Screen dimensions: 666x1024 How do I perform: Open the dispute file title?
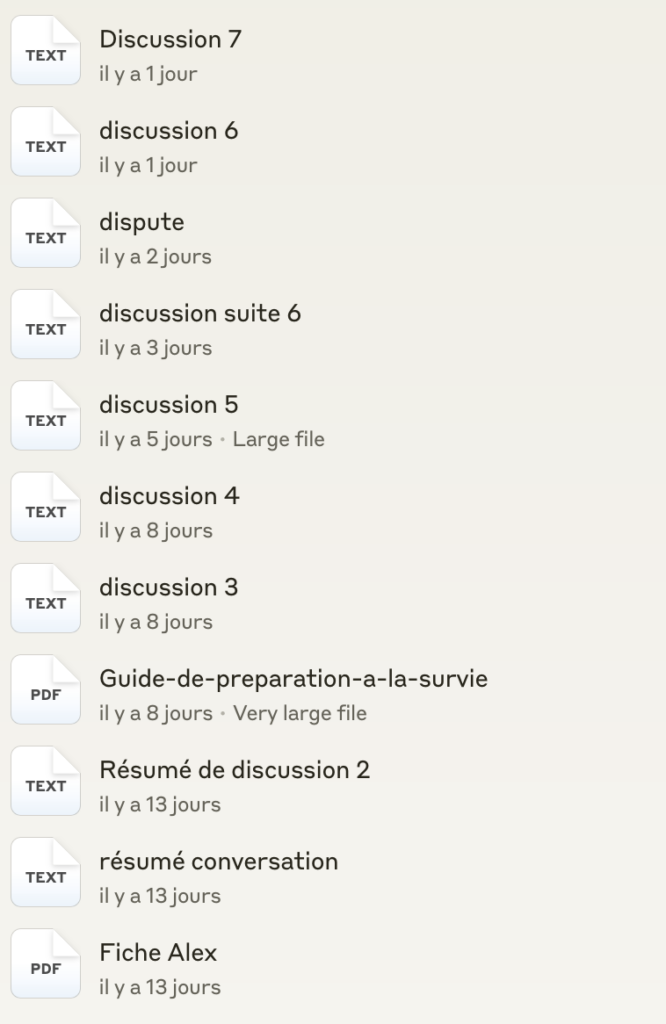point(141,222)
